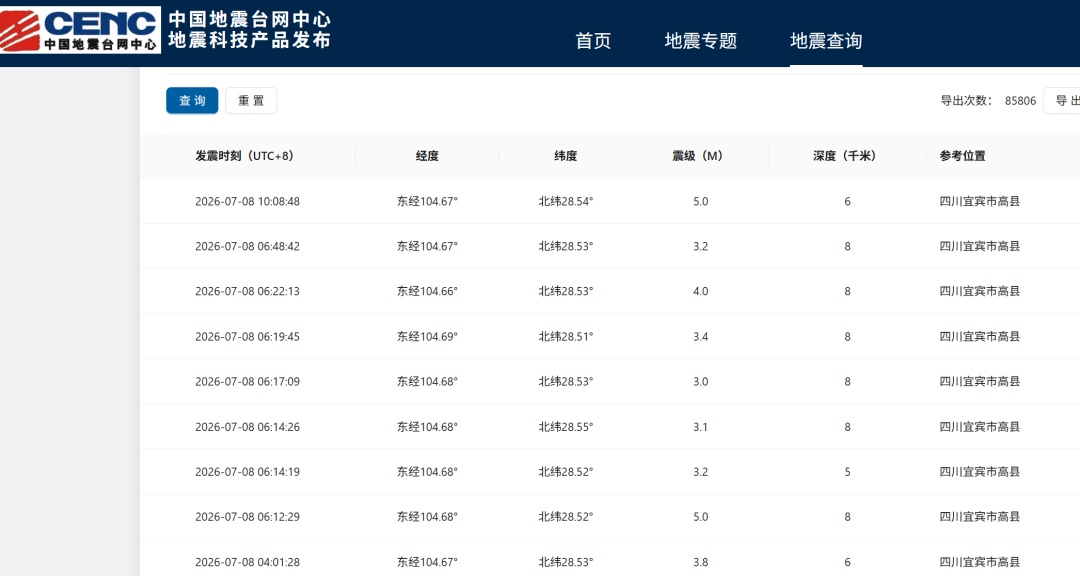
Task: Click magnitude 3.4 in the 06:19:45 row
Action: tap(700, 336)
